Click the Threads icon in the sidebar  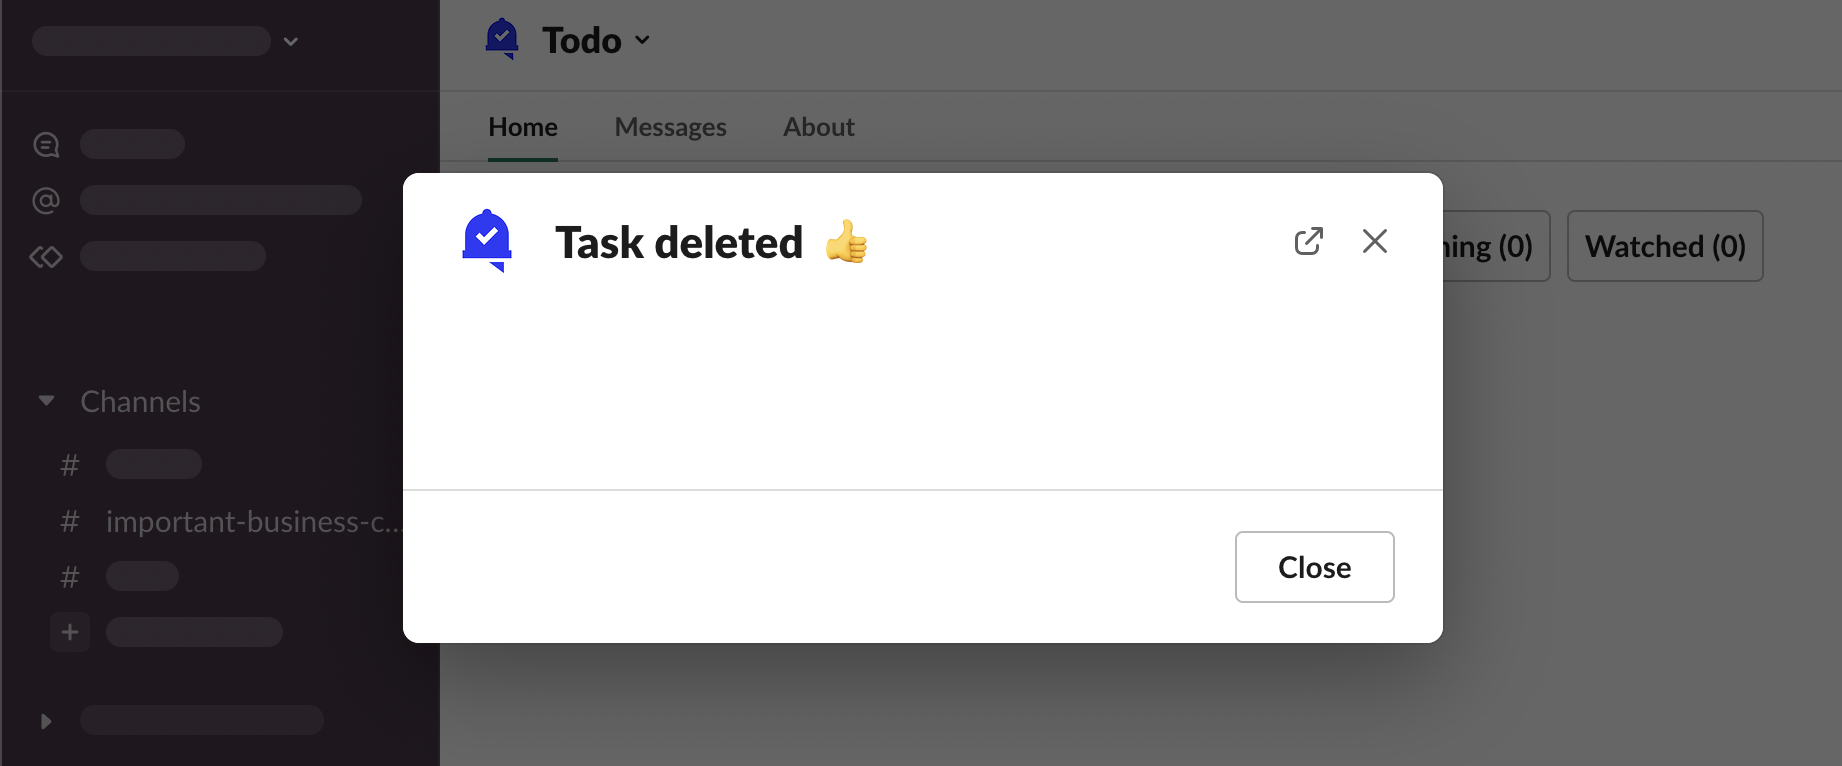[x=46, y=145]
